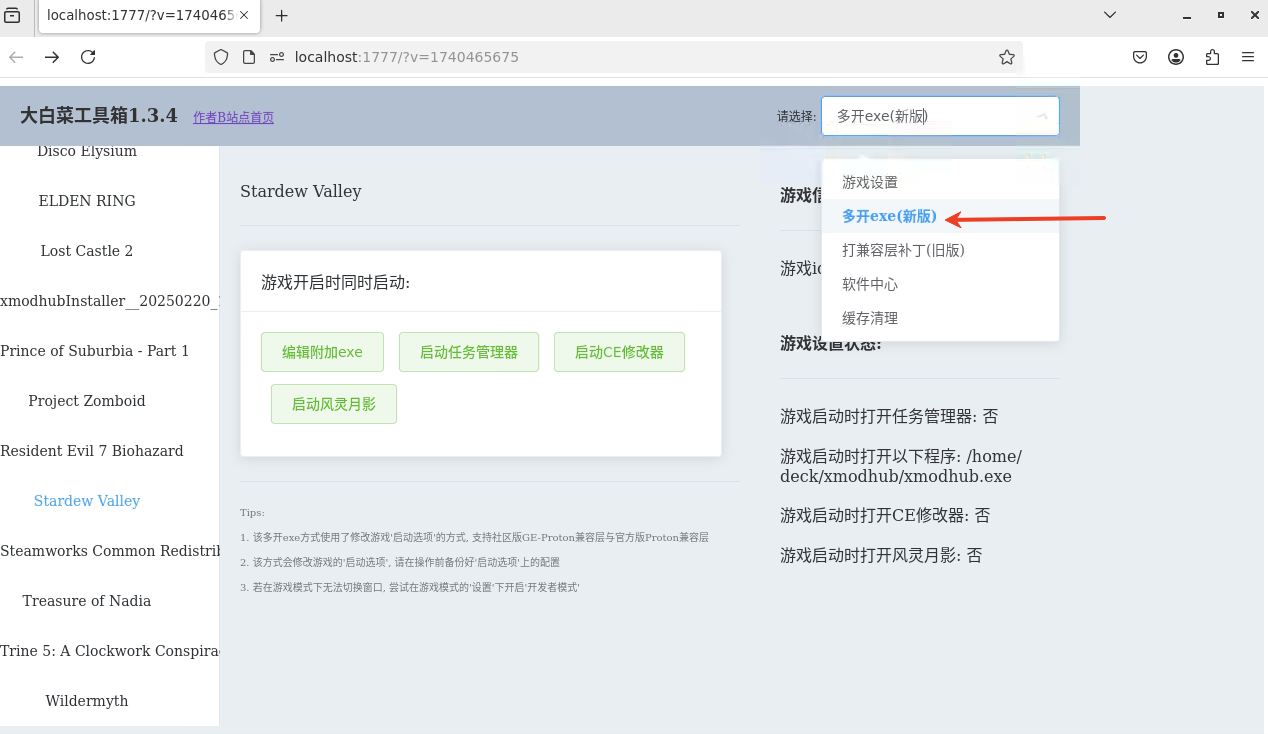Open the extensions puzzle icon

click(1212, 57)
